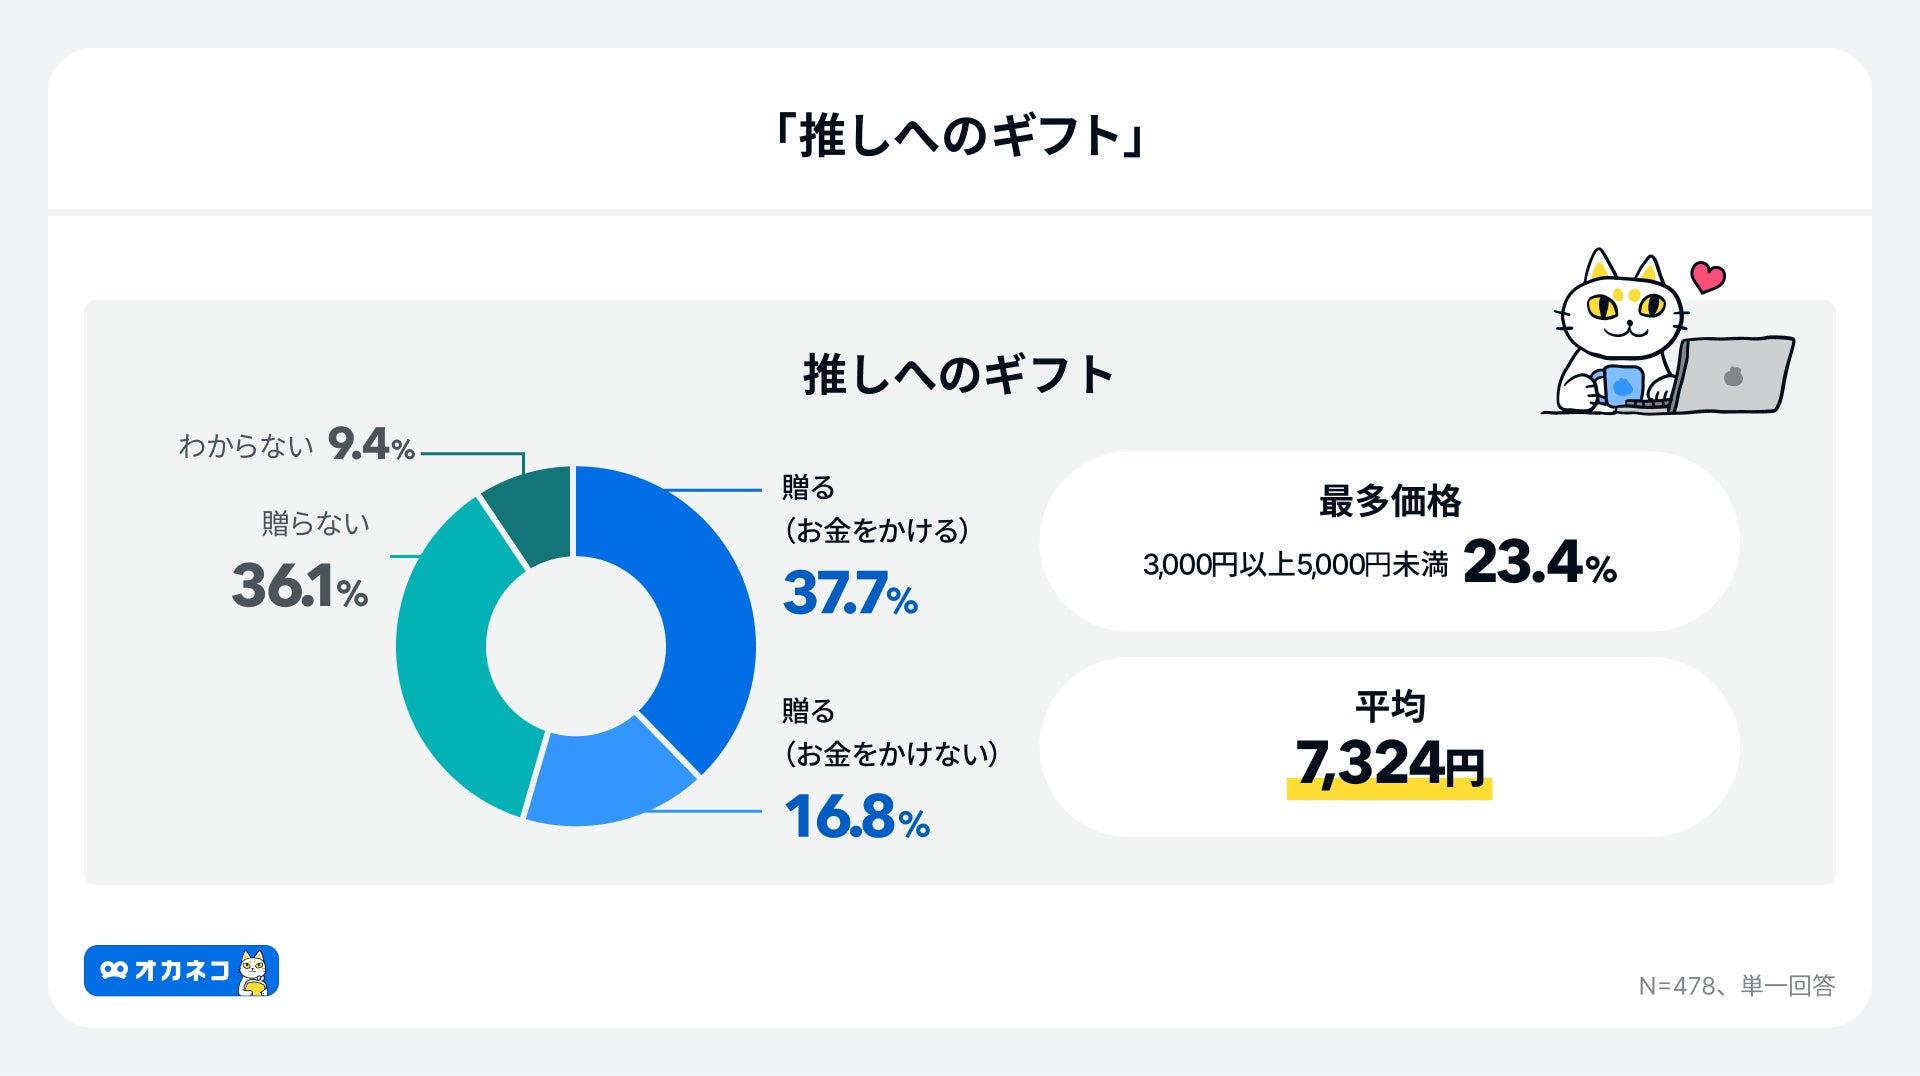1920x1076 pixels.
Task: Click the 贈る（お金をかける）label
Action: click(x=874, y=510)
